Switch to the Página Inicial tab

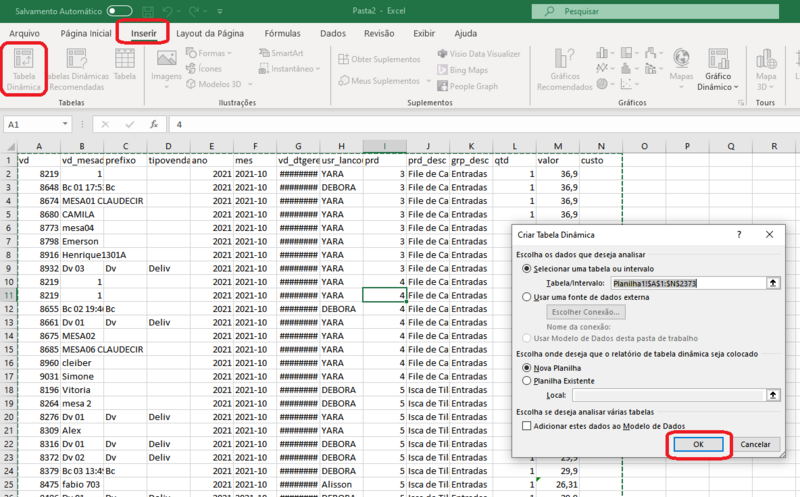pyautogui.click(x=86, y=33)
